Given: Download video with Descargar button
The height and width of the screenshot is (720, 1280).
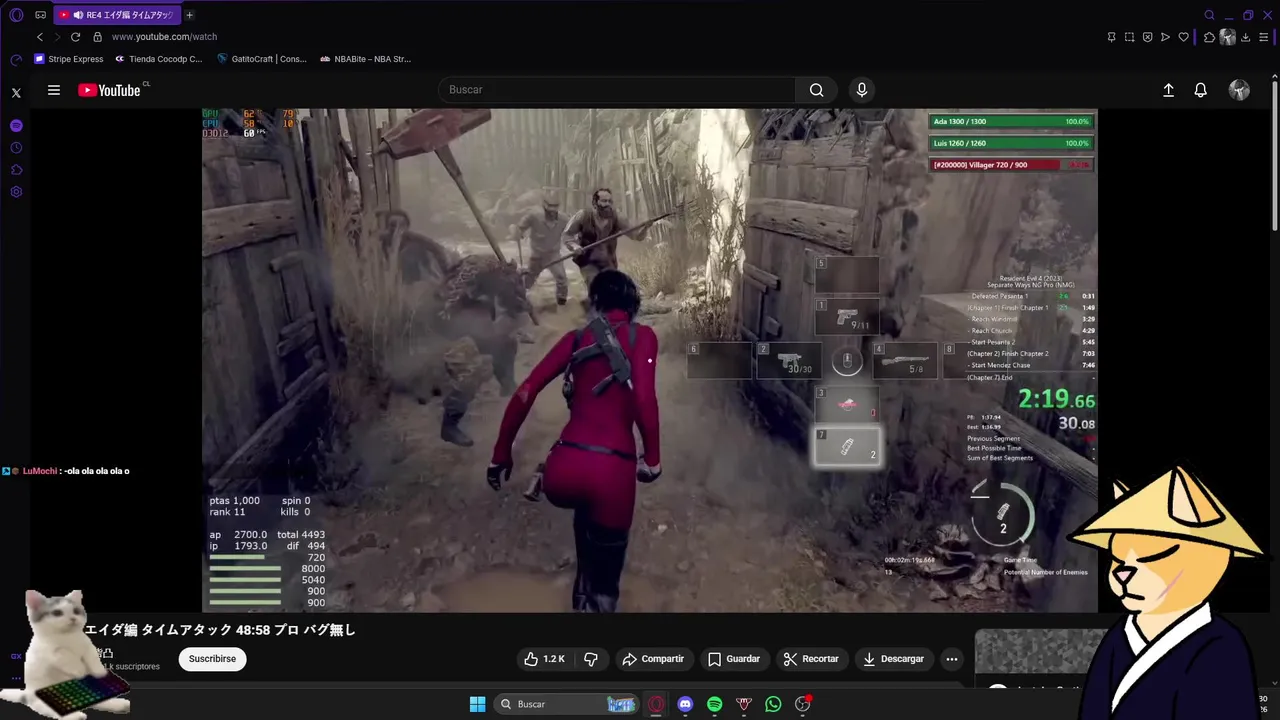Looking at the screenshot, I should (x=893, y=659).
